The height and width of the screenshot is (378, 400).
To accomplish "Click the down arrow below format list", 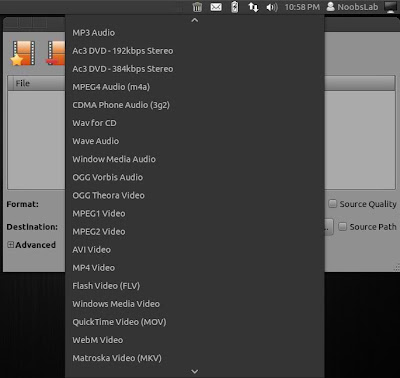I will [195, 371].
